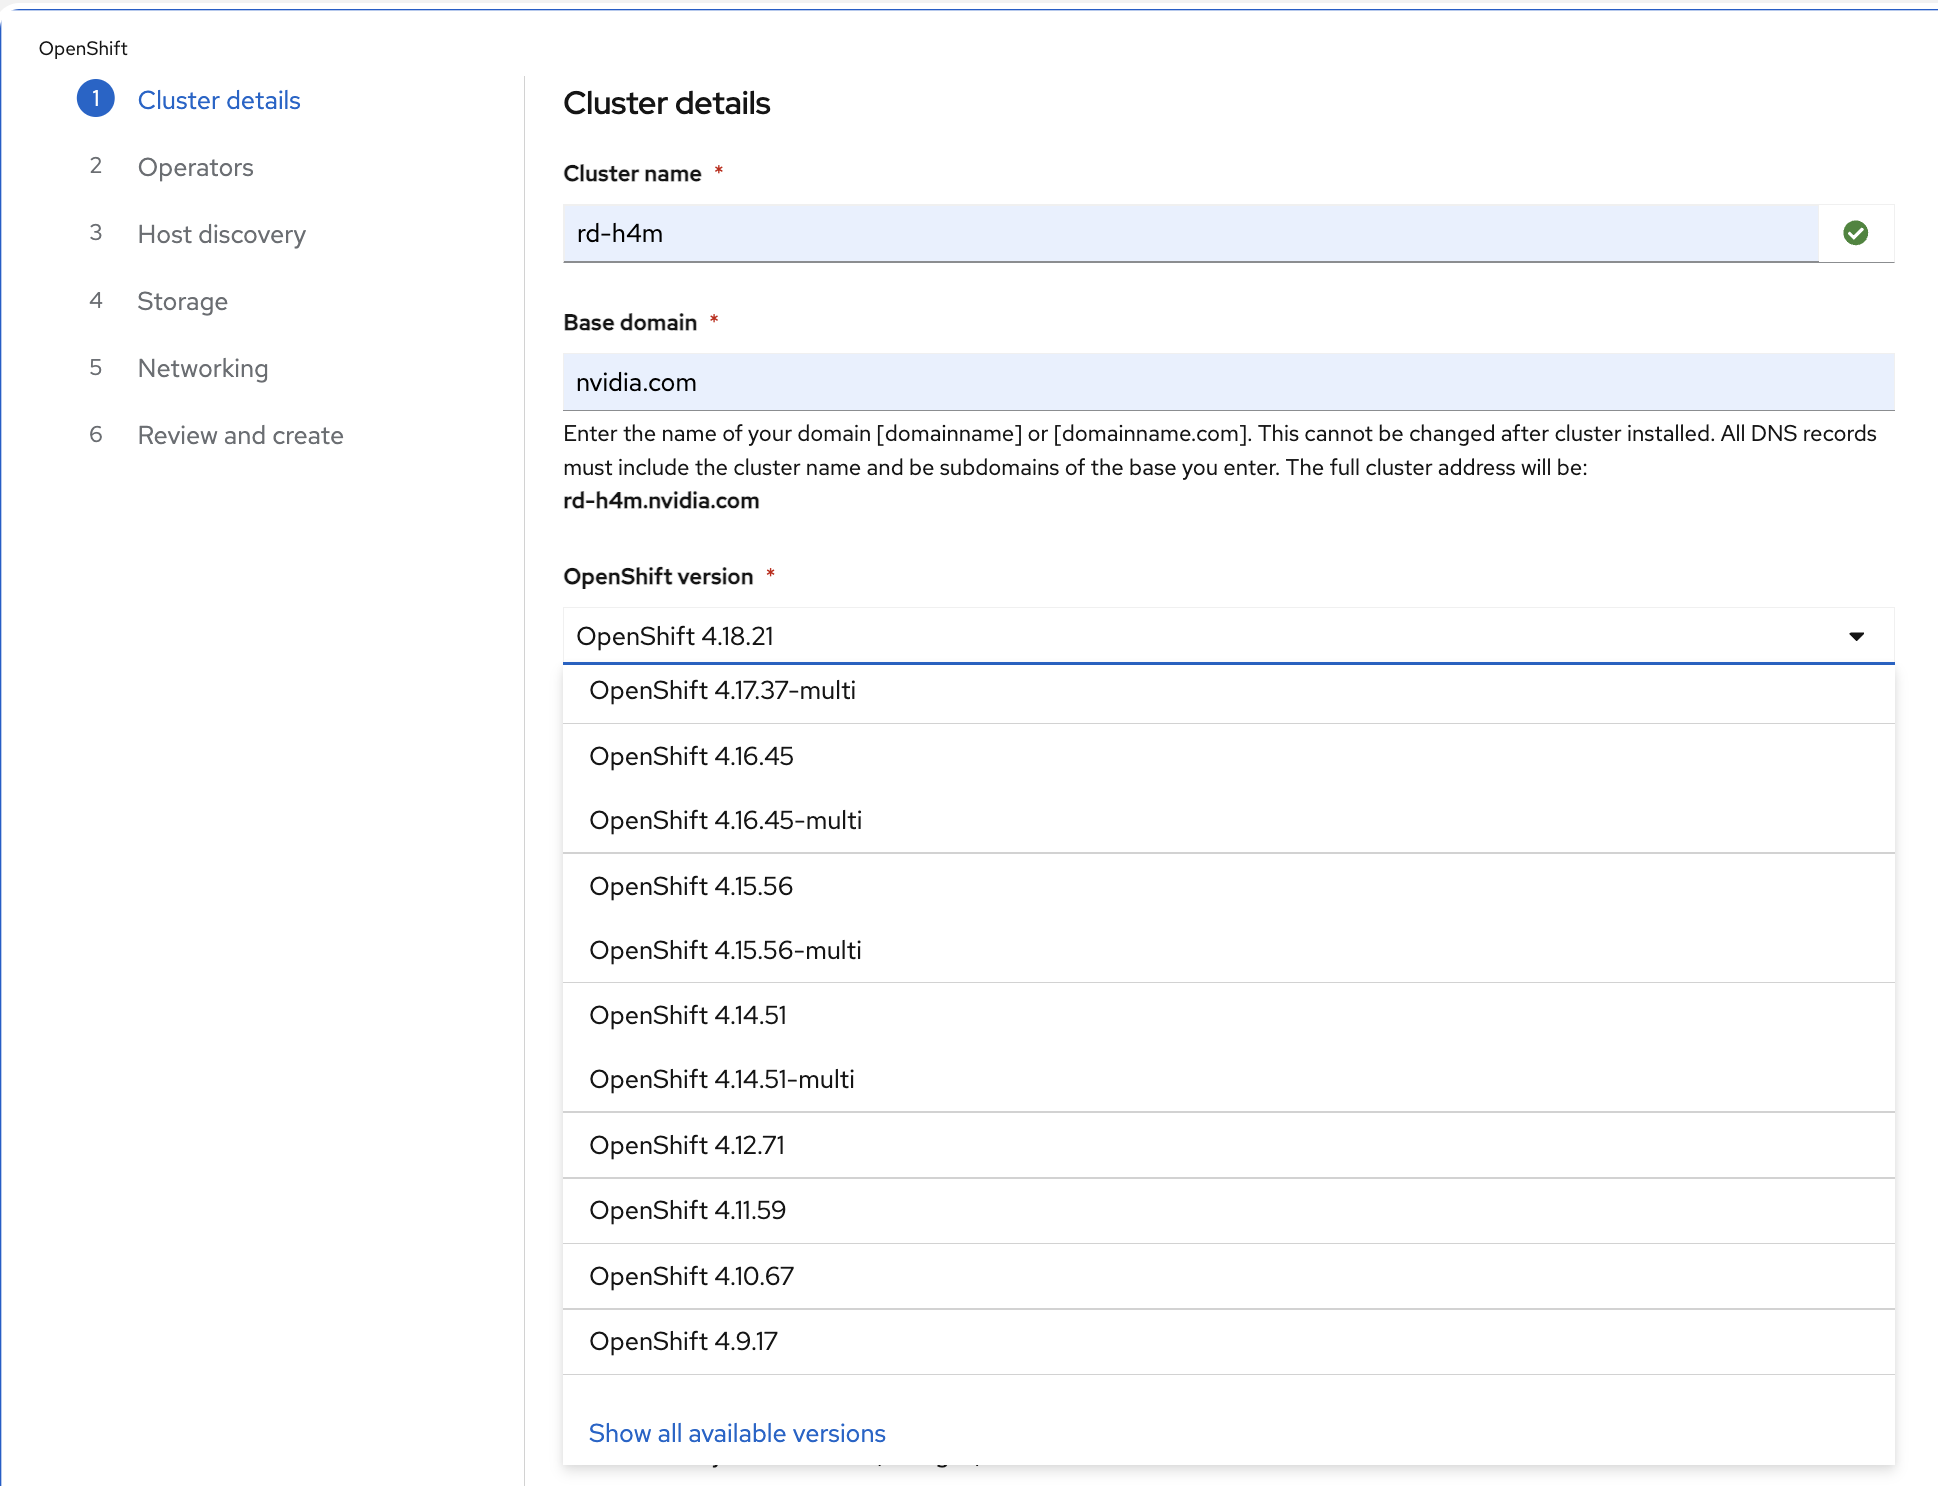Edit the Cluster name field containing rd-h4m
The height and width of the screenshot is (1486, 1938).
pos(1100,233)
